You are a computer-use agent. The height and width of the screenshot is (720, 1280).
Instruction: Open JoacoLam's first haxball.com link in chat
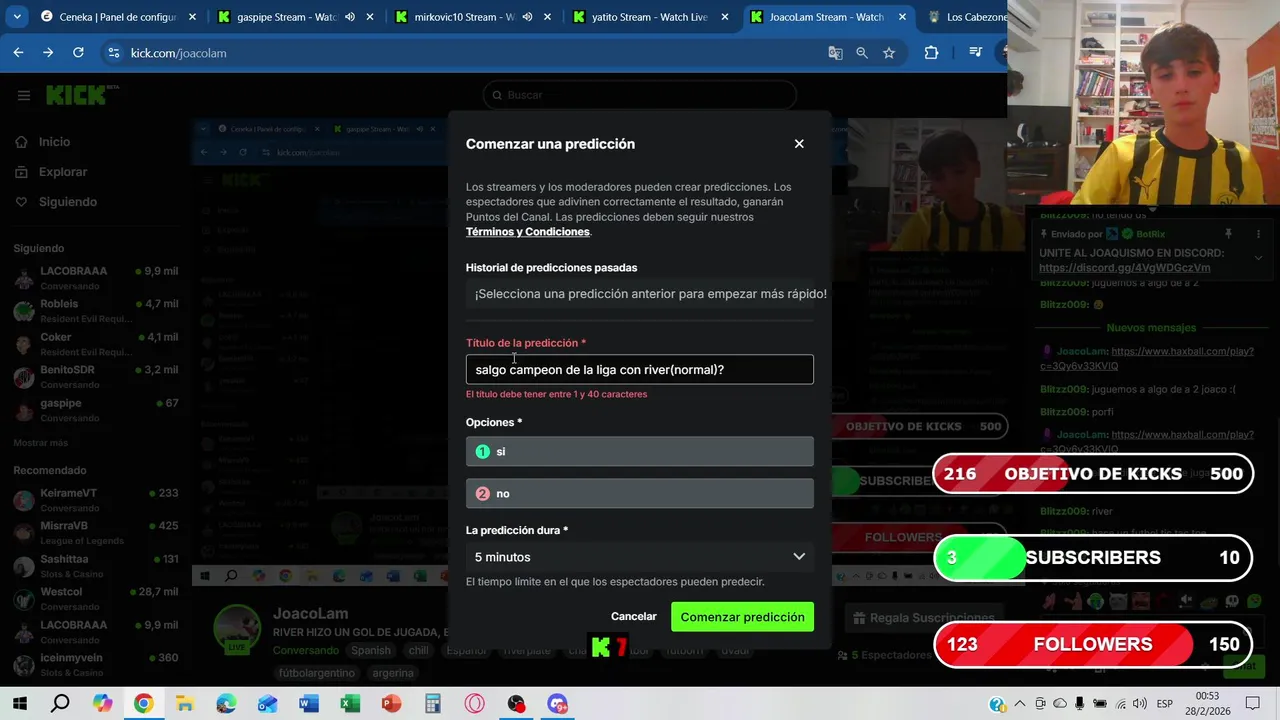(x=1147, y=359)
